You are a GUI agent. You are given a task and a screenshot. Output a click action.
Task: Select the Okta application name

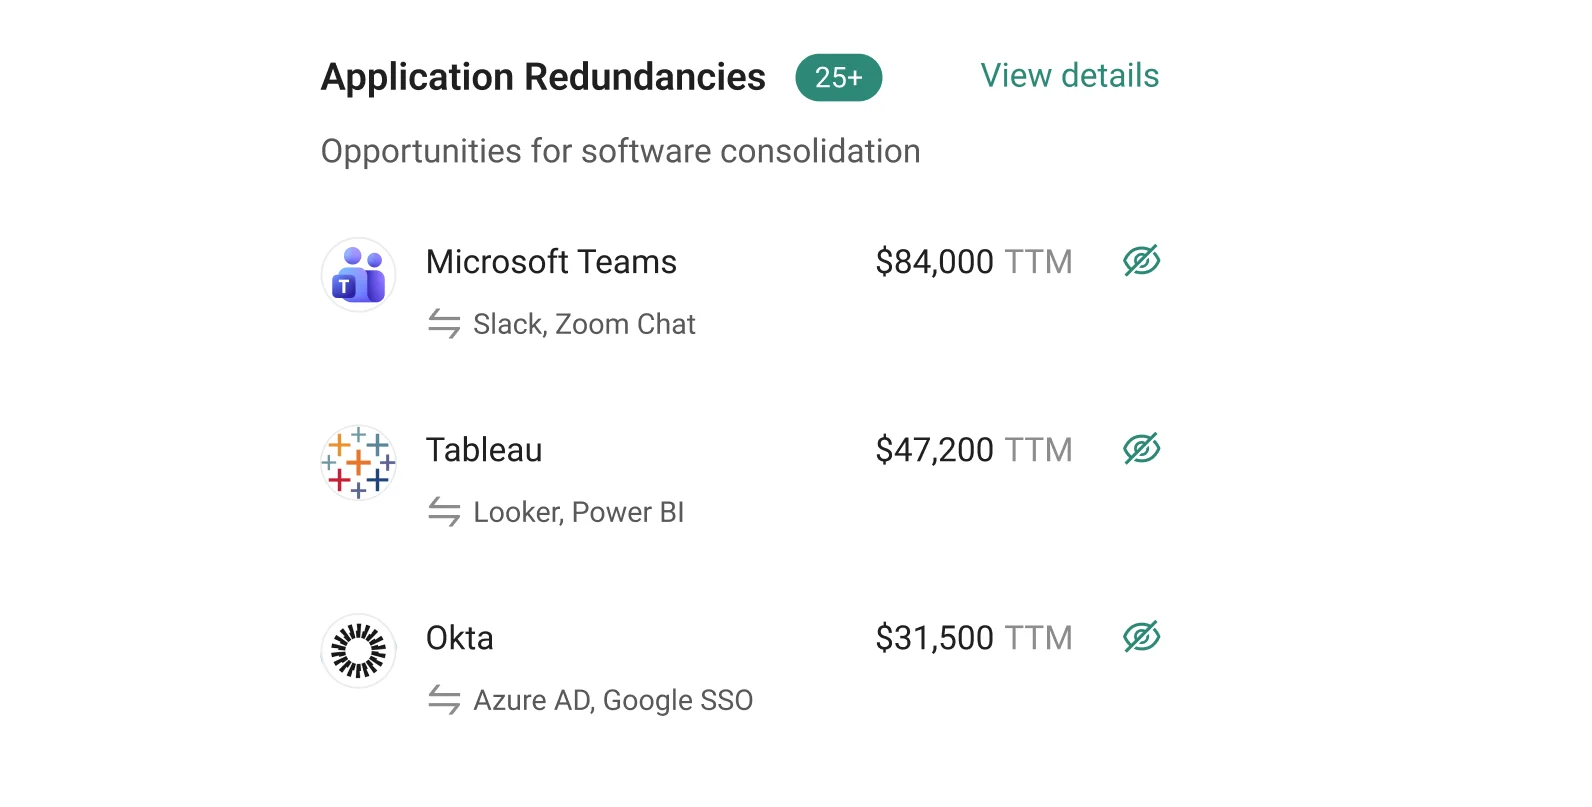point(460,638)
